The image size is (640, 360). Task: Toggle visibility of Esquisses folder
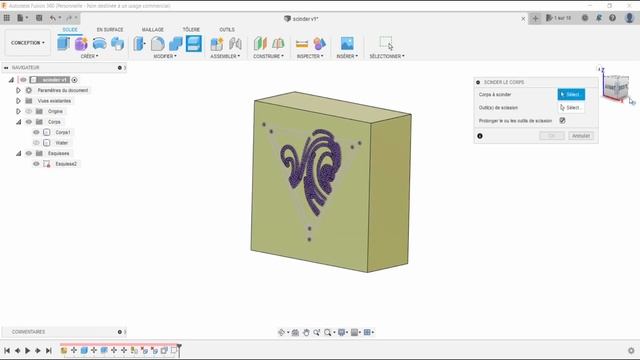click(29, 153)
